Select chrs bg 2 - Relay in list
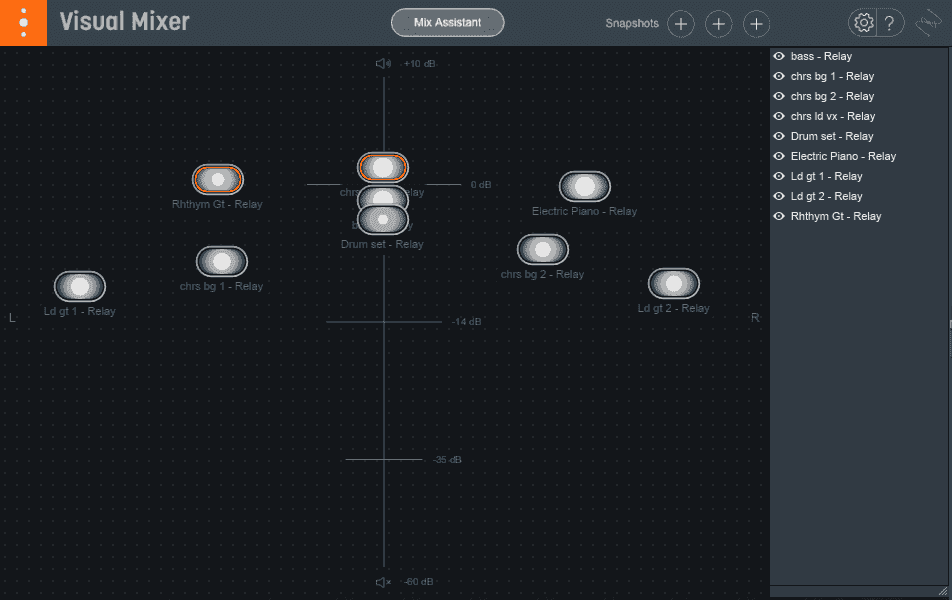 pos(832,96)
